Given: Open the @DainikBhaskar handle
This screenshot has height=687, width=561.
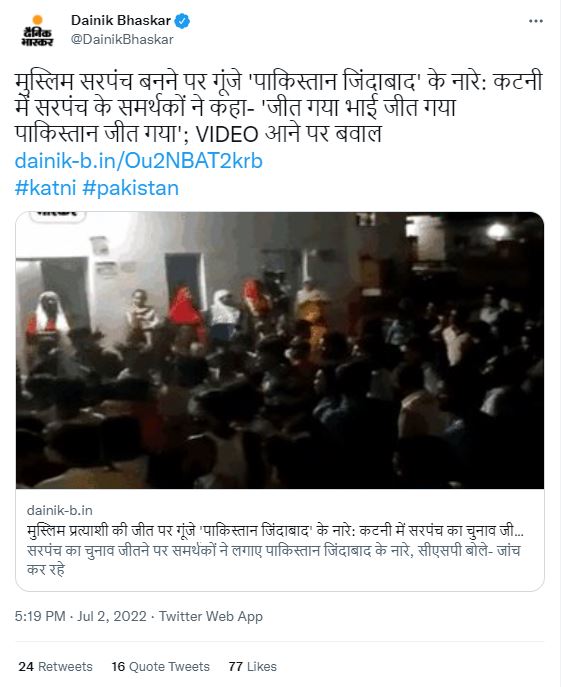Looking at the screenshot, I should click(x=122, y=39).
